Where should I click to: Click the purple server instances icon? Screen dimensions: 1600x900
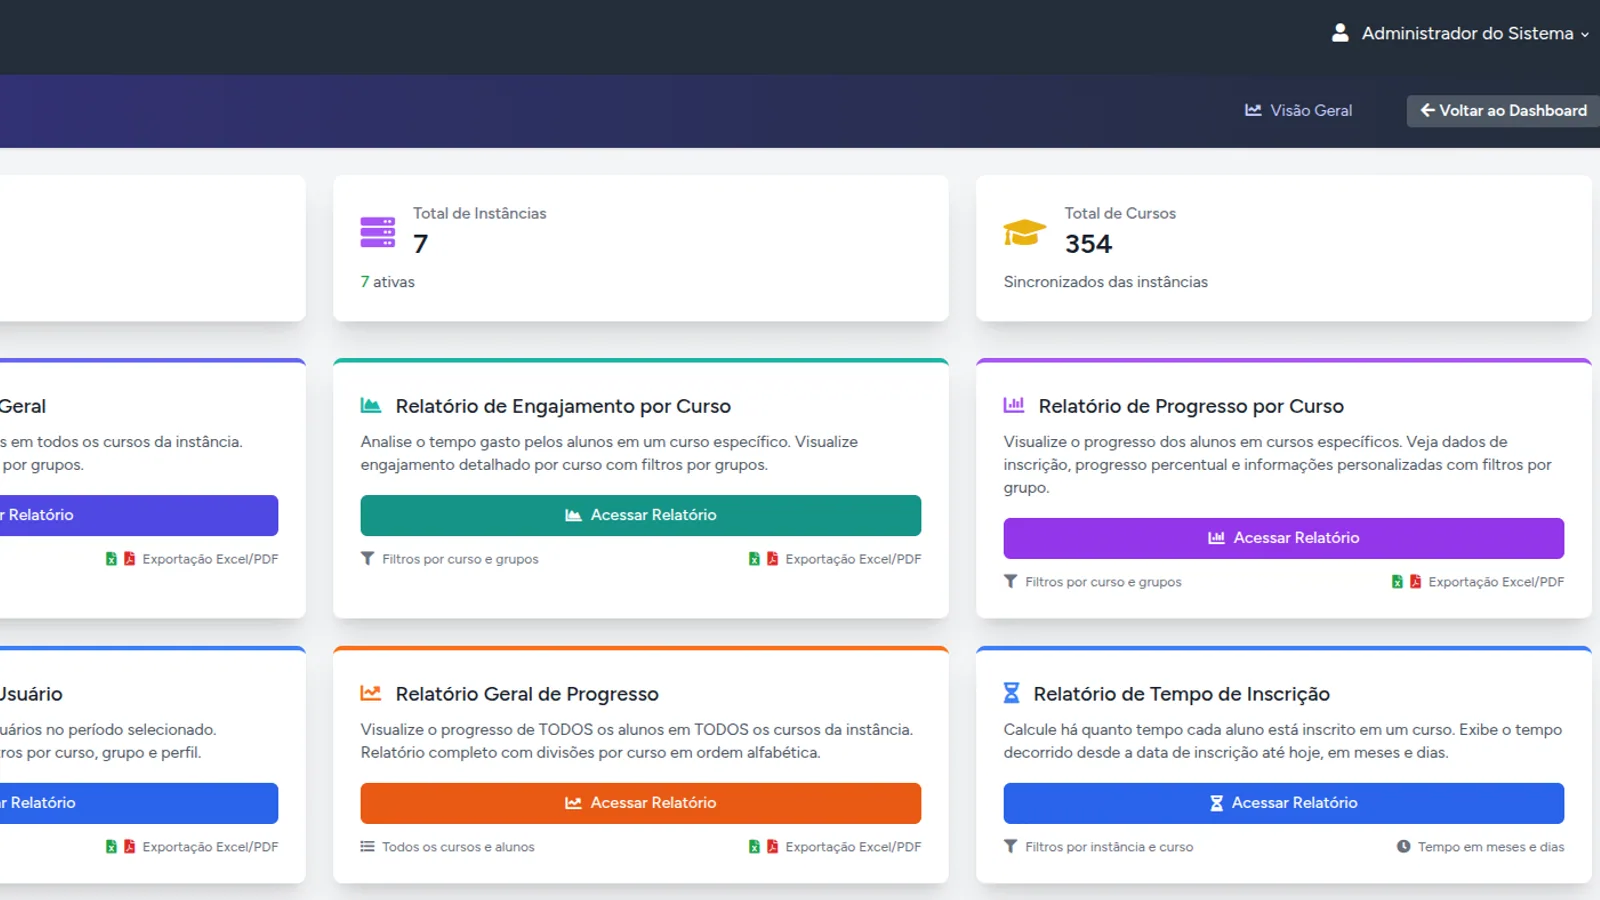(378, 232)
